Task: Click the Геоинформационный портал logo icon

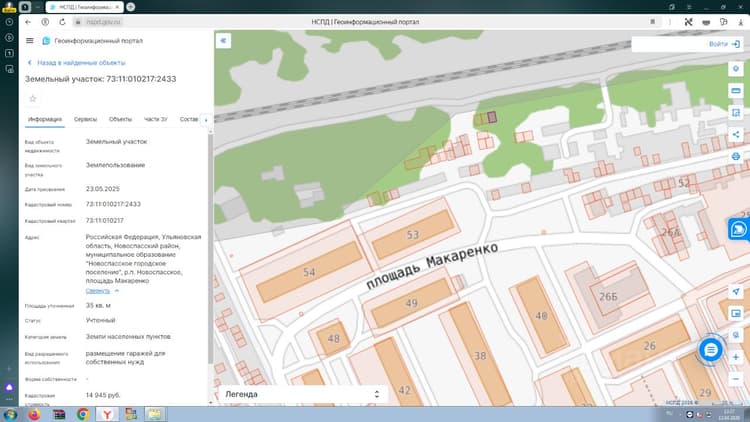Action: (46, 41)
